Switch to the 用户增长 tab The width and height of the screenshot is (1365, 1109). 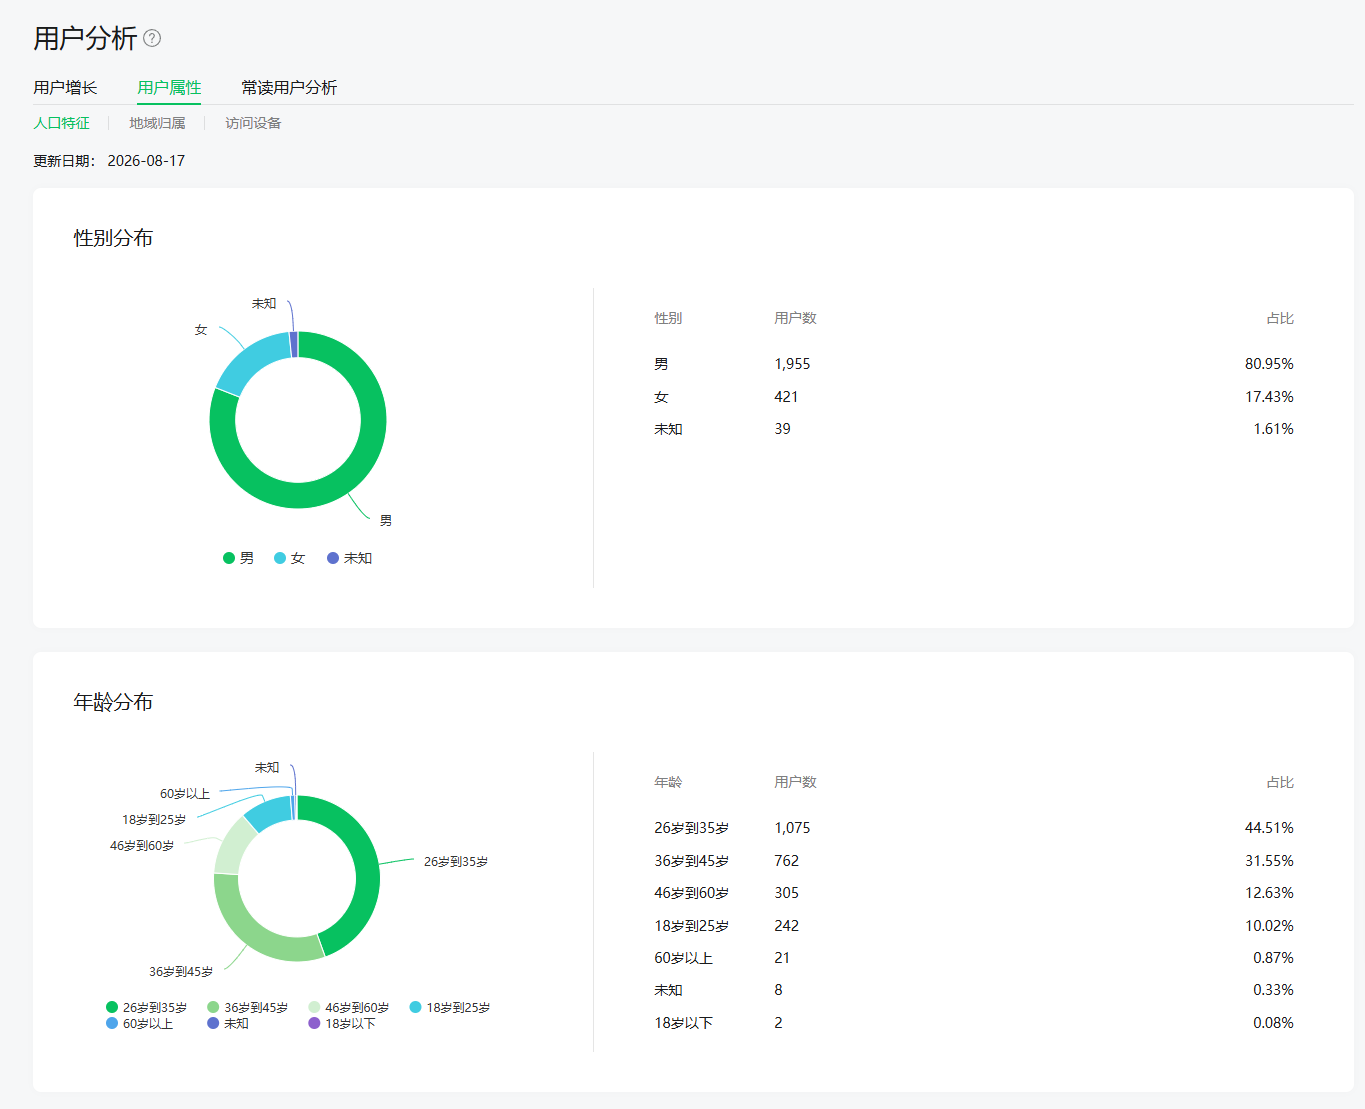tap(65, 88)
